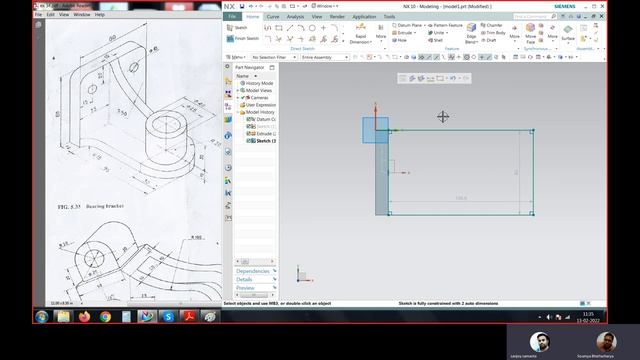This screenshot has height=360, width=640.
Task: Switch to the Tools ribbon tab
Action: [x=389, y=17]
